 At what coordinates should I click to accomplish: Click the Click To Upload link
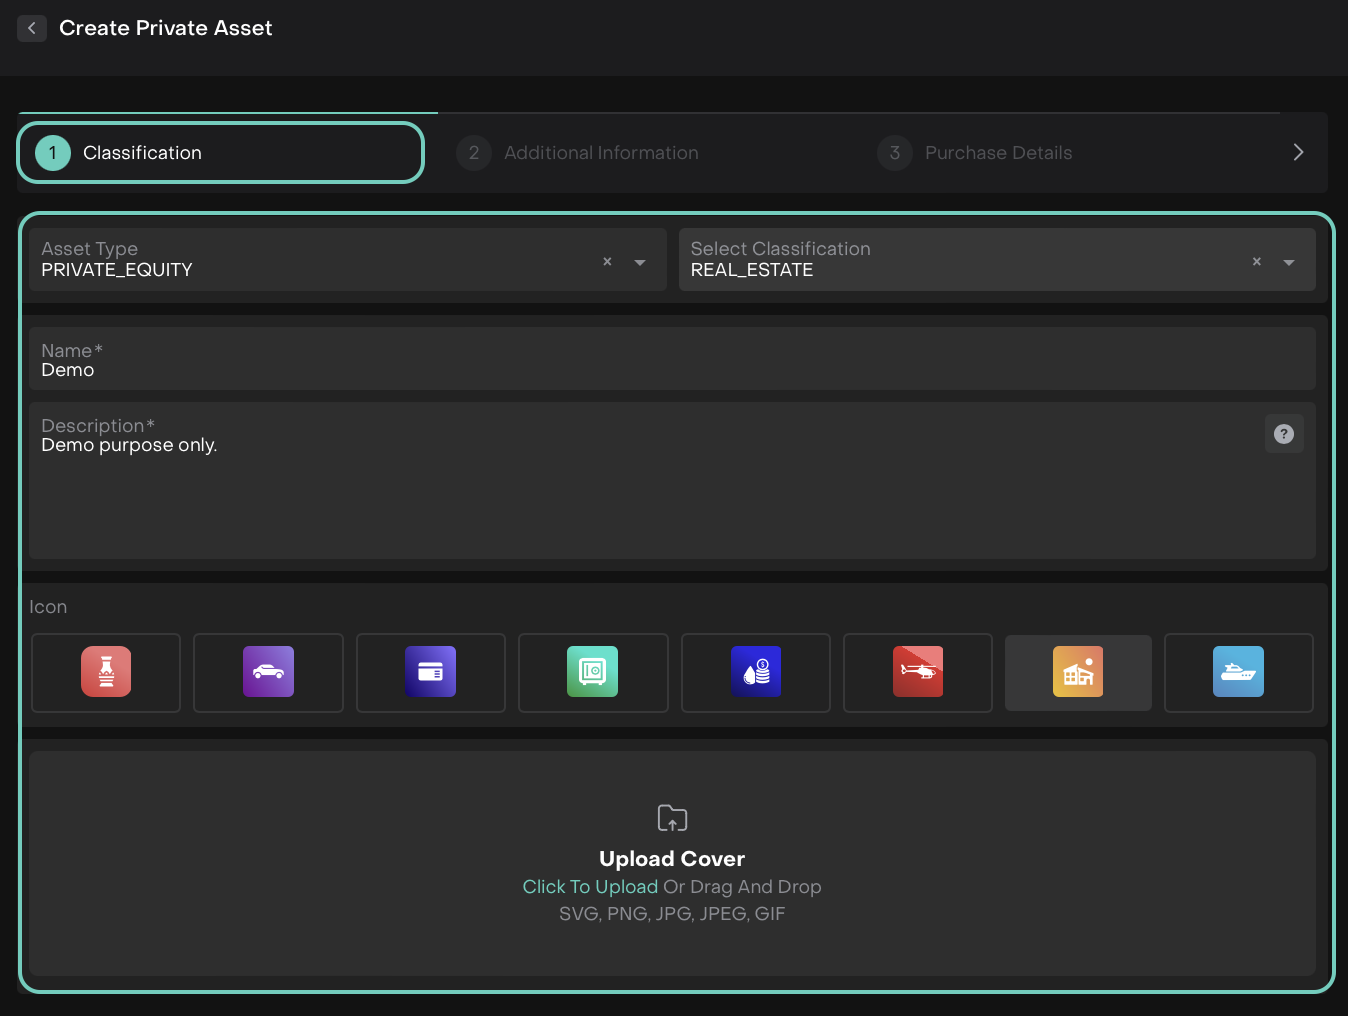point(590,887)
